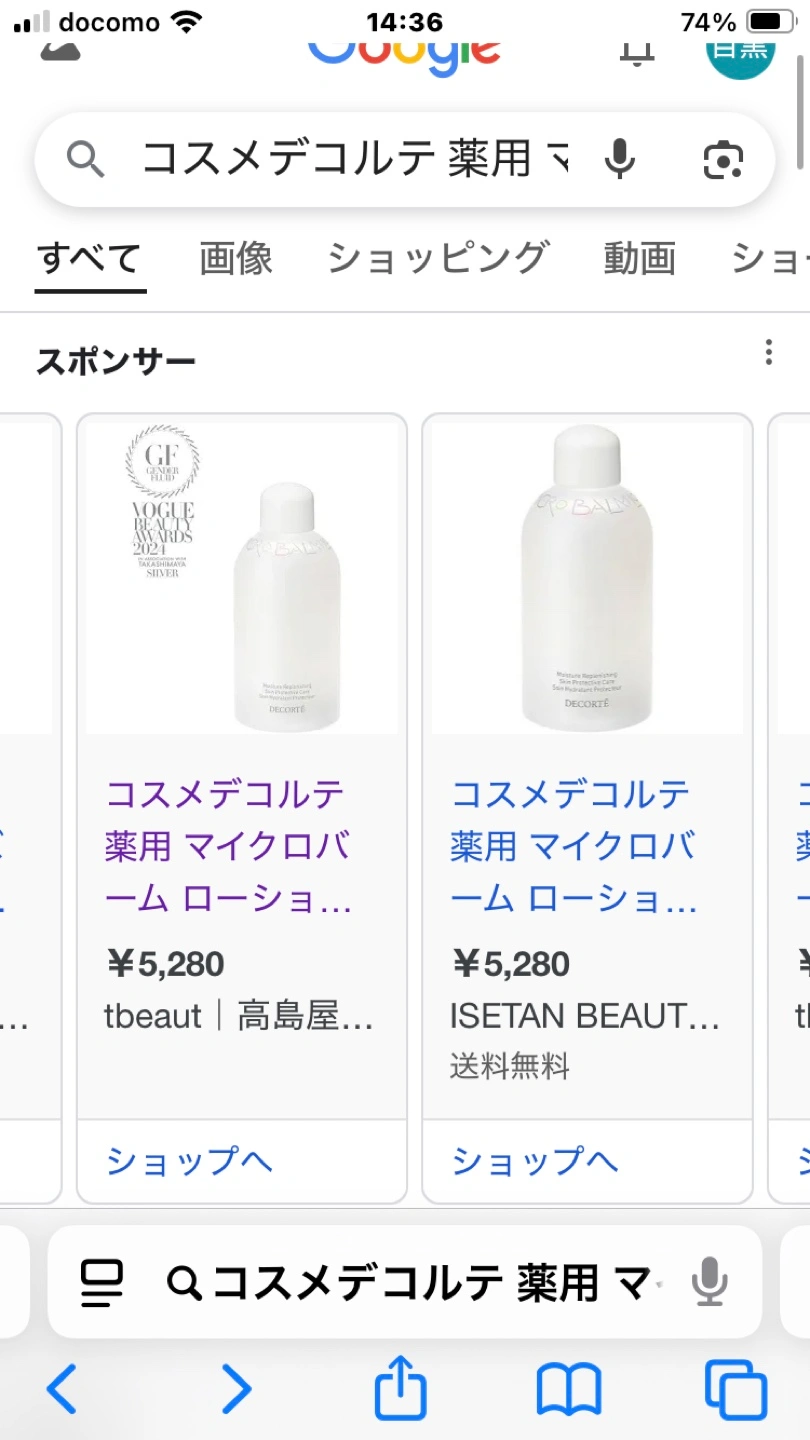Switch to the ショッピング tab

(438, 258)
